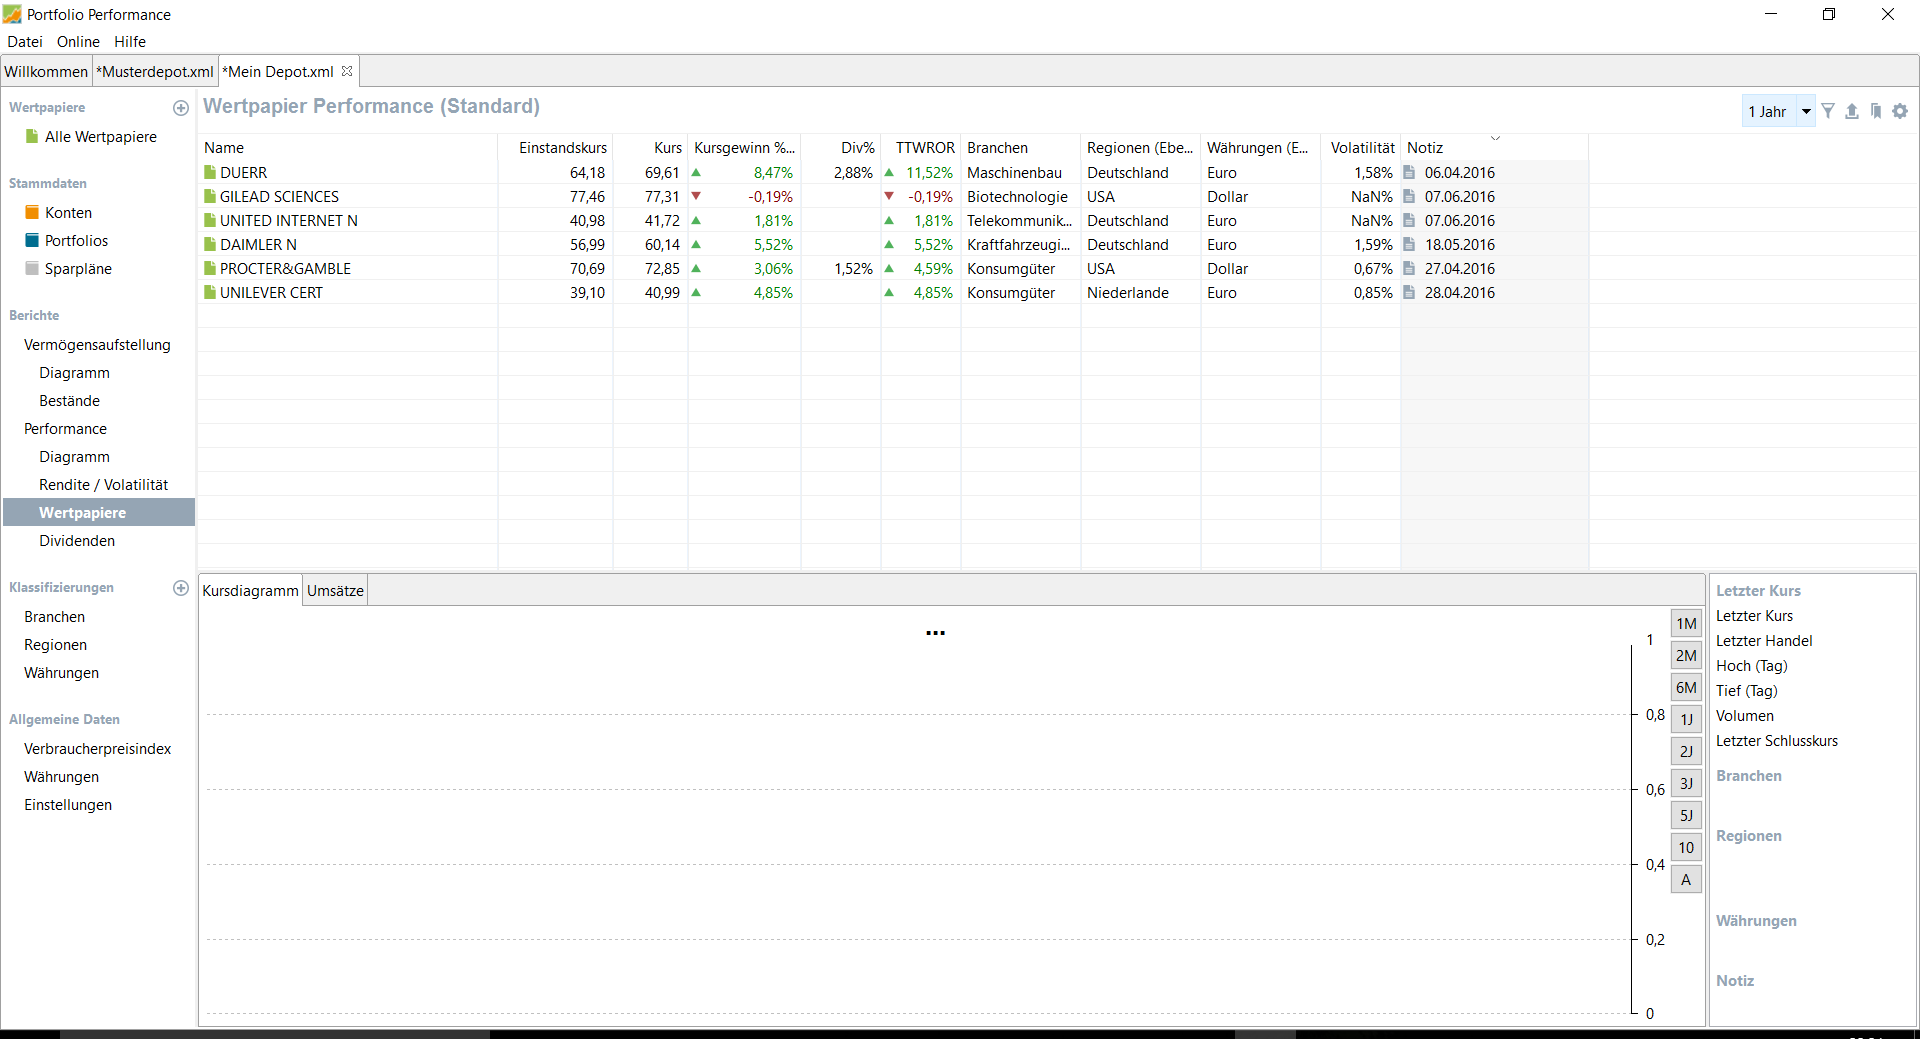The width and height of the screenshot is (1920, 1039).
Task: Add a new security with Wertpapiere plus icon
Action: (181, 108)
